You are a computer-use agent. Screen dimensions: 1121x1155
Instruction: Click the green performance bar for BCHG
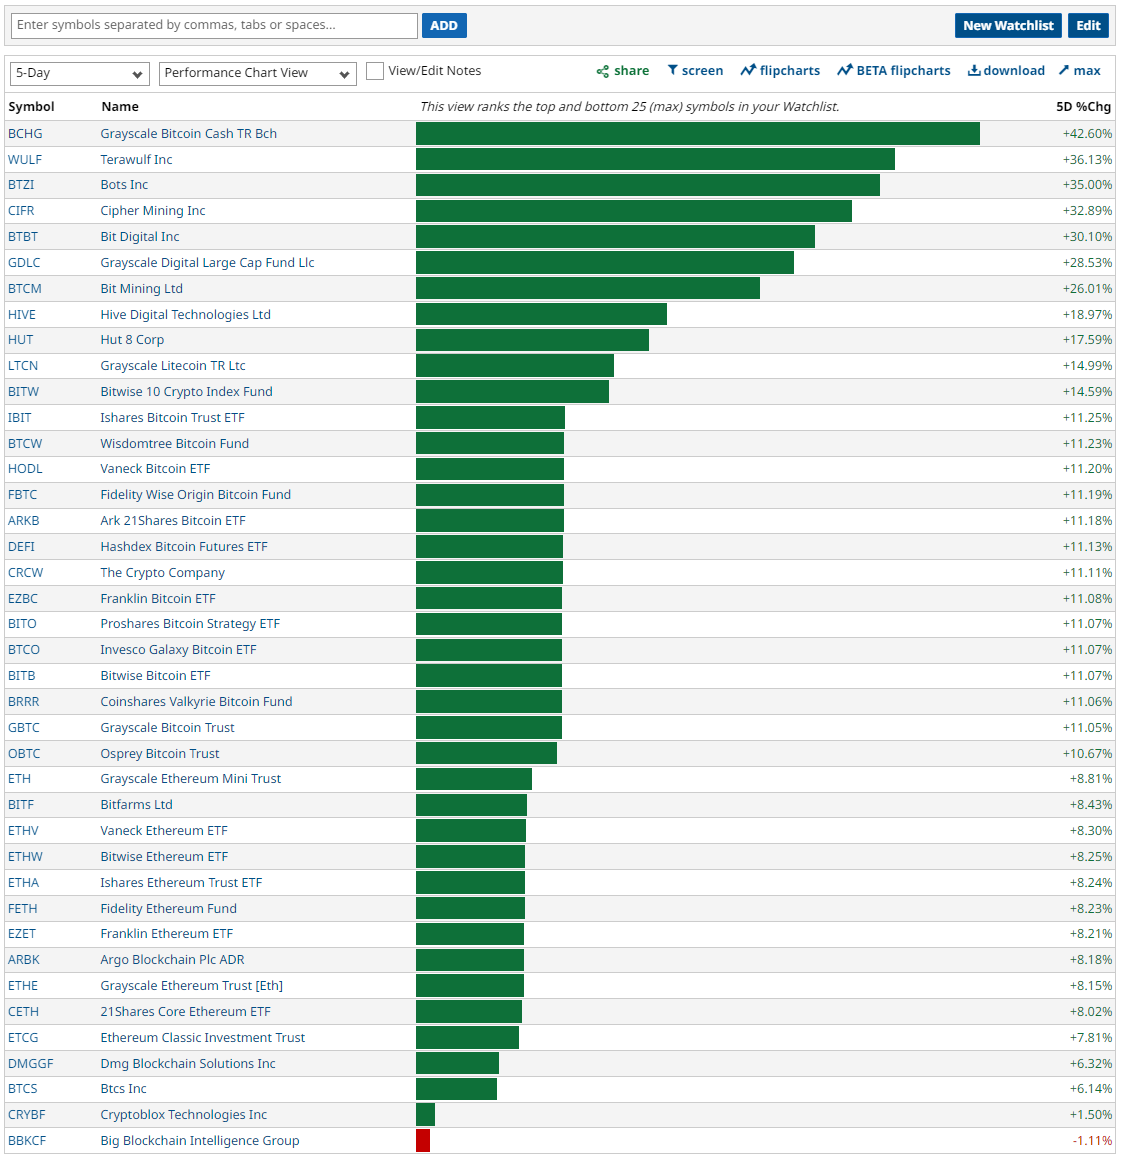click(697, 133)
